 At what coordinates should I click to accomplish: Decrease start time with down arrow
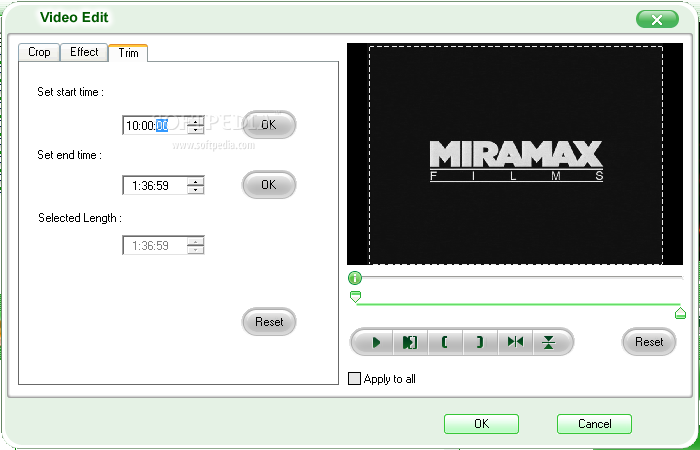coord(196,129)
